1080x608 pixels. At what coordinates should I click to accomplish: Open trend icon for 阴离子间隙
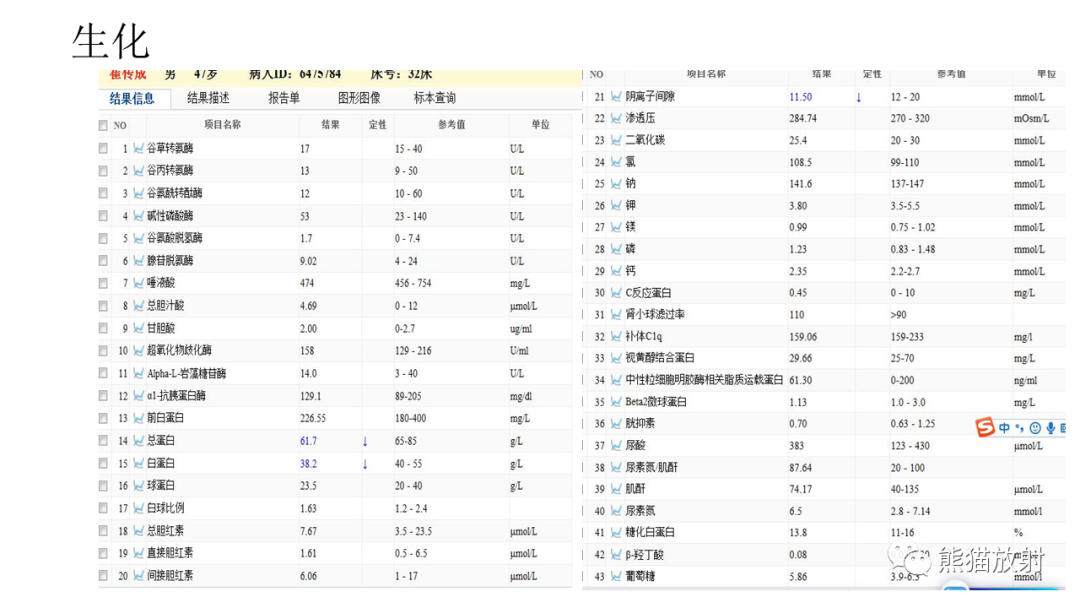(x=616, y=97)
